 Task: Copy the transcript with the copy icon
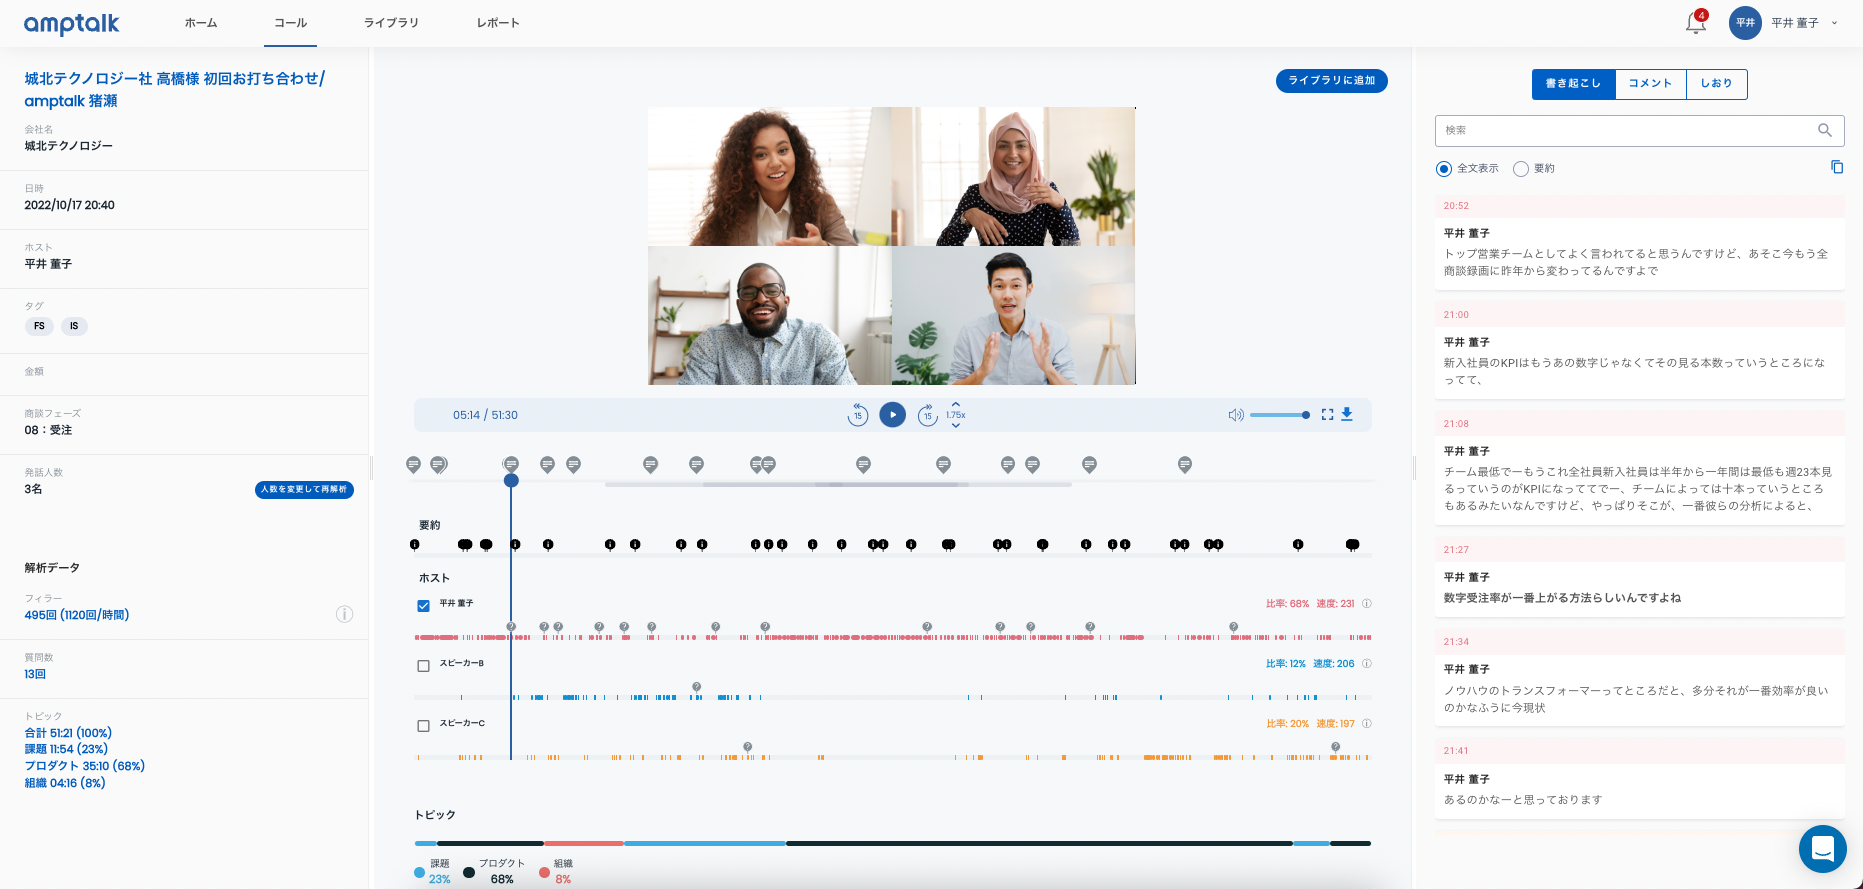[x=1836, y=167]
